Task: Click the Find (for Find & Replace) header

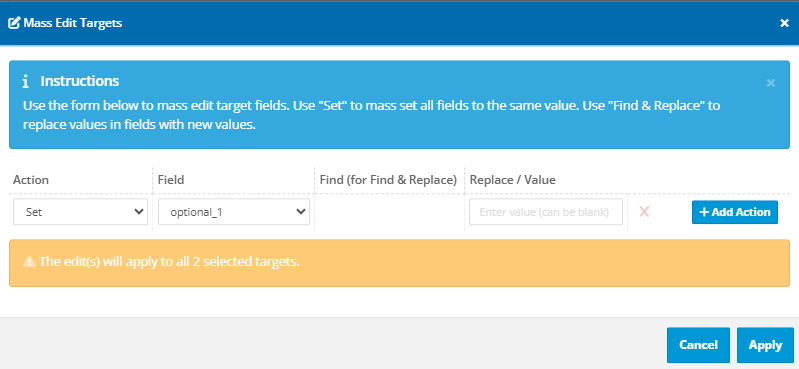Action: pyautogui.click(x=388, y=179)
